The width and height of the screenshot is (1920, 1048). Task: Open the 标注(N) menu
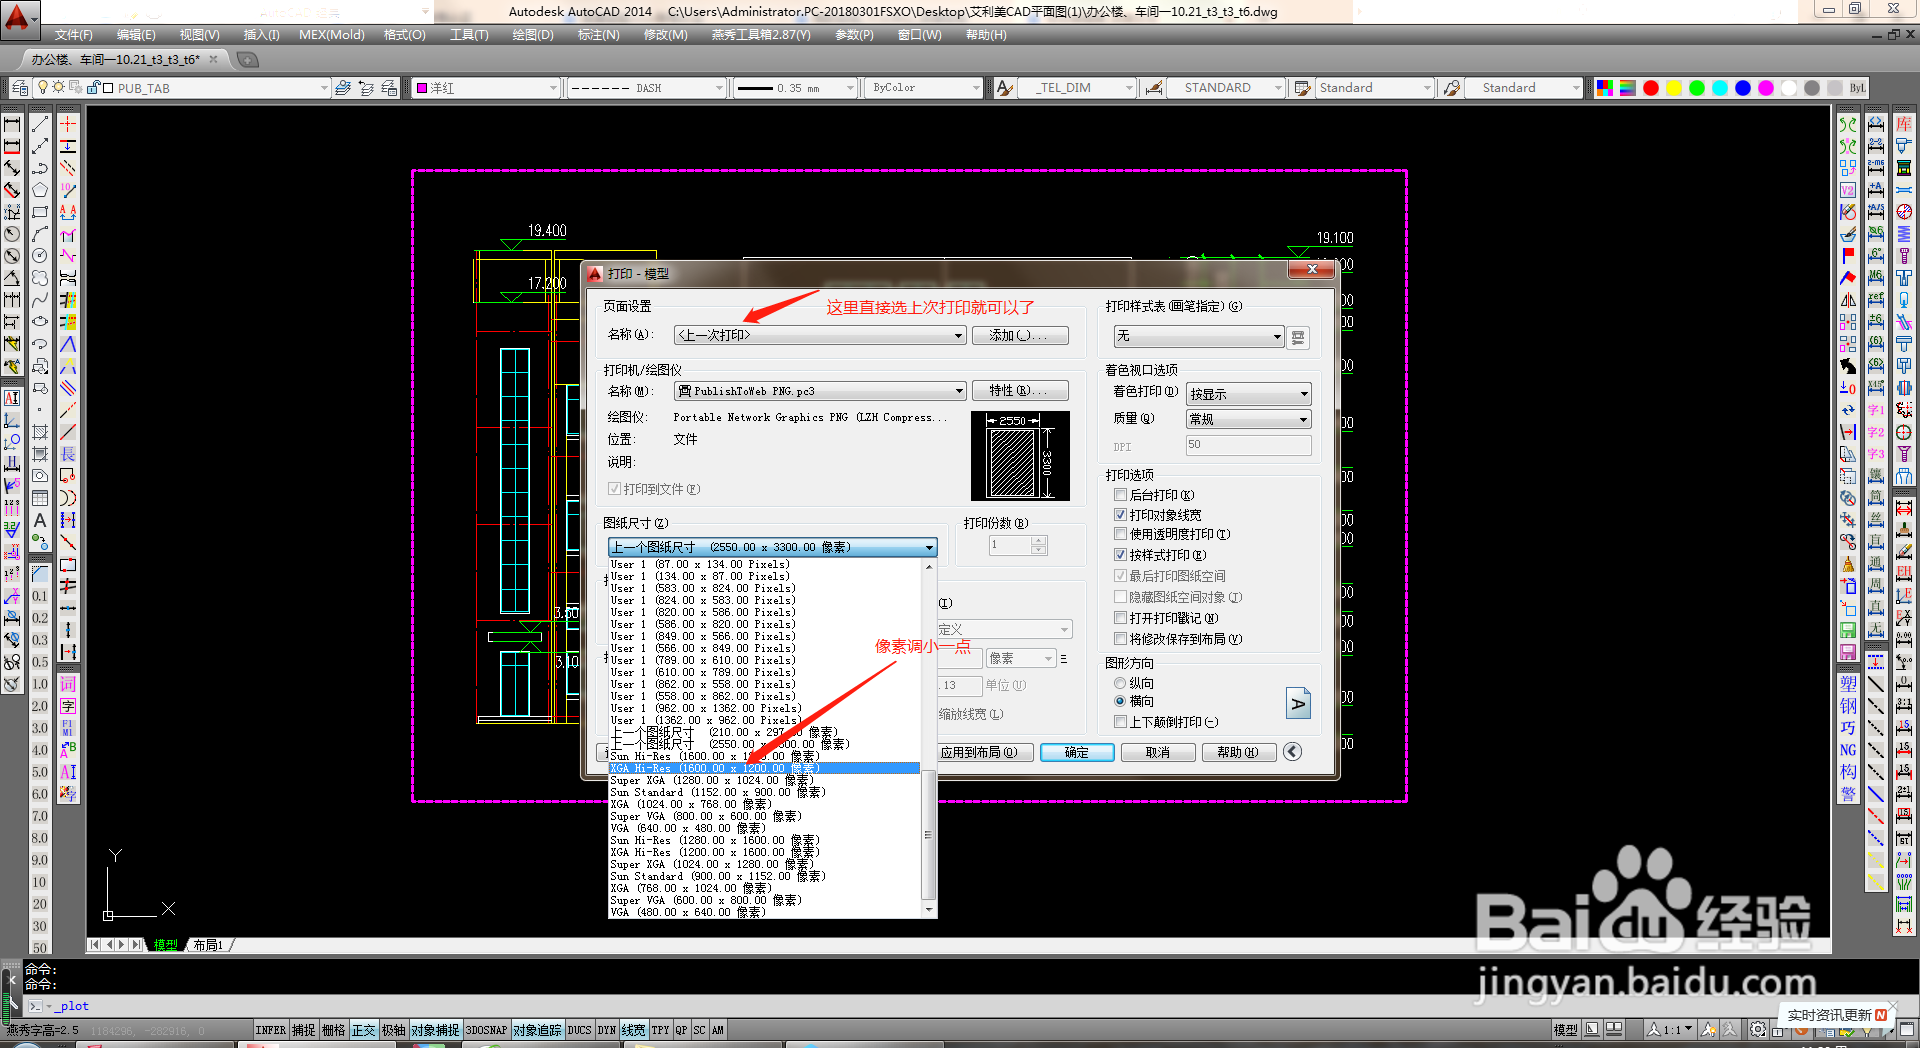click(x=598, y=35)
